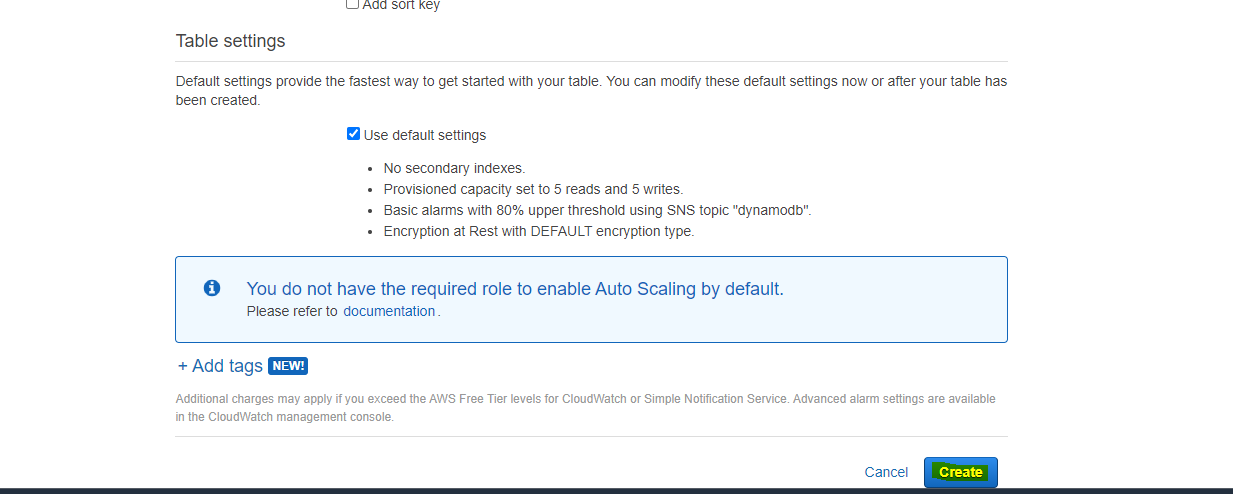Image resolution: width=1233 pixels, height=494 pixels.
Task: Click the Additional charges disclaimer text
Action: (585, 408)
